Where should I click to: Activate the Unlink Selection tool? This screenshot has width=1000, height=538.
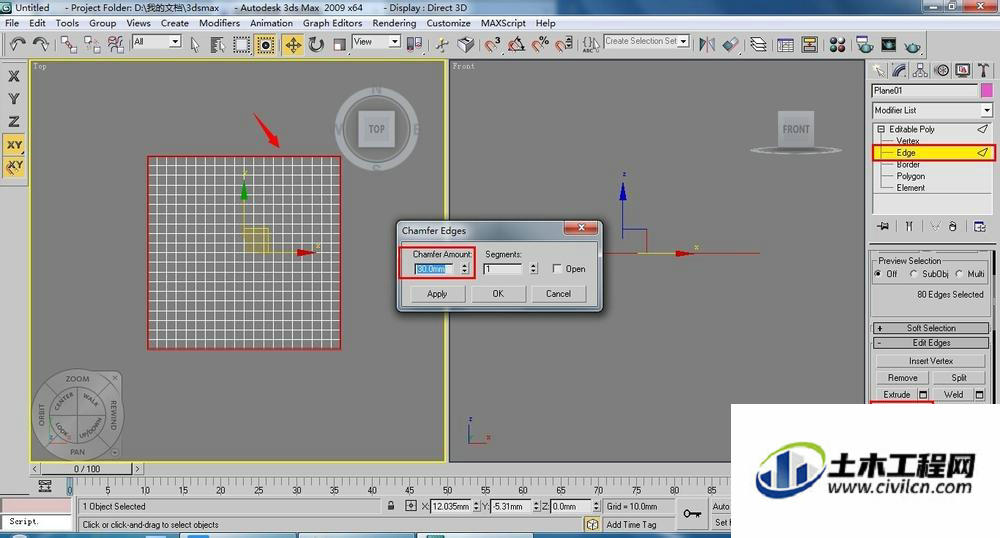(x=92, y=44)
